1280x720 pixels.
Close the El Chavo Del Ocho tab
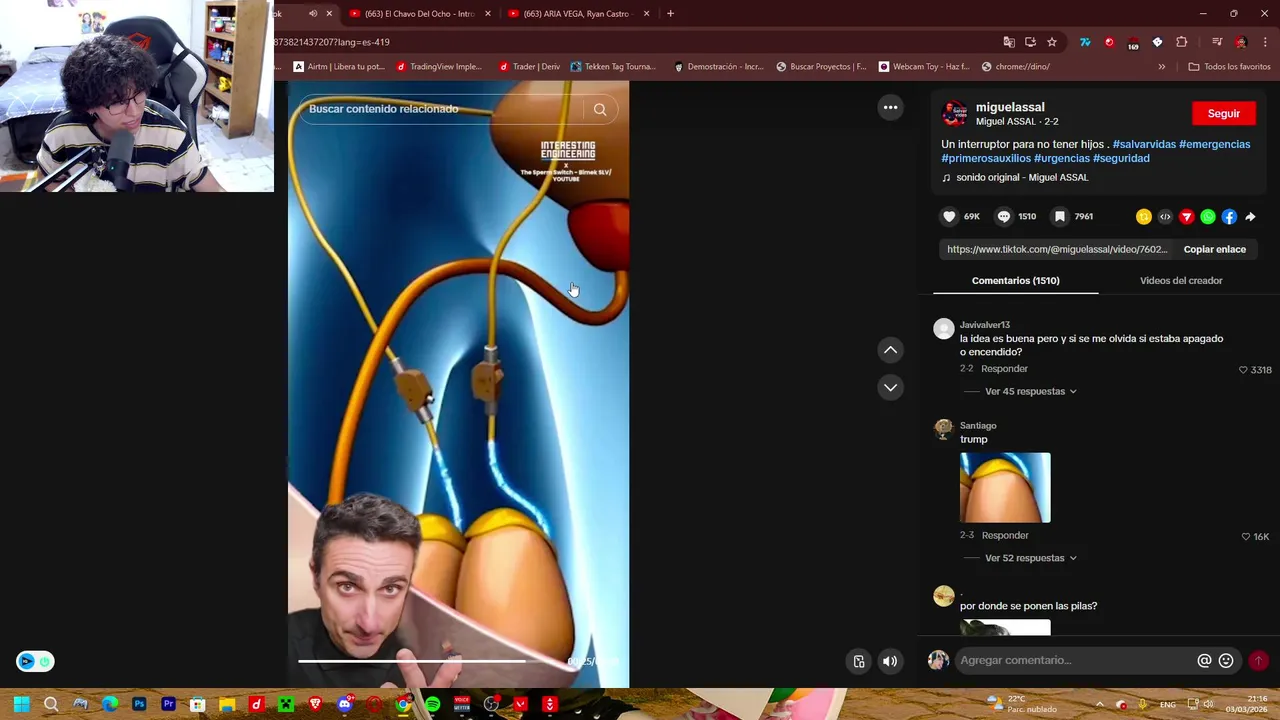pos(487,14)
